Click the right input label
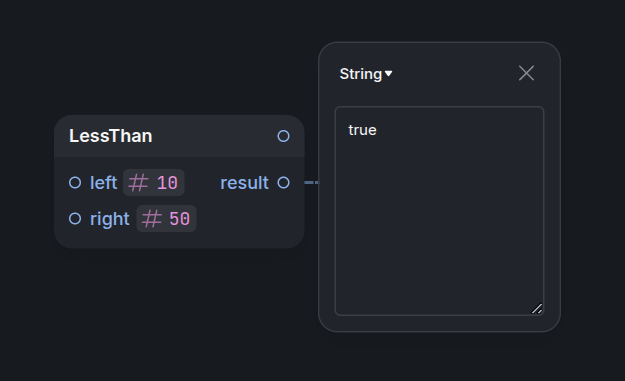 point(110,219)
